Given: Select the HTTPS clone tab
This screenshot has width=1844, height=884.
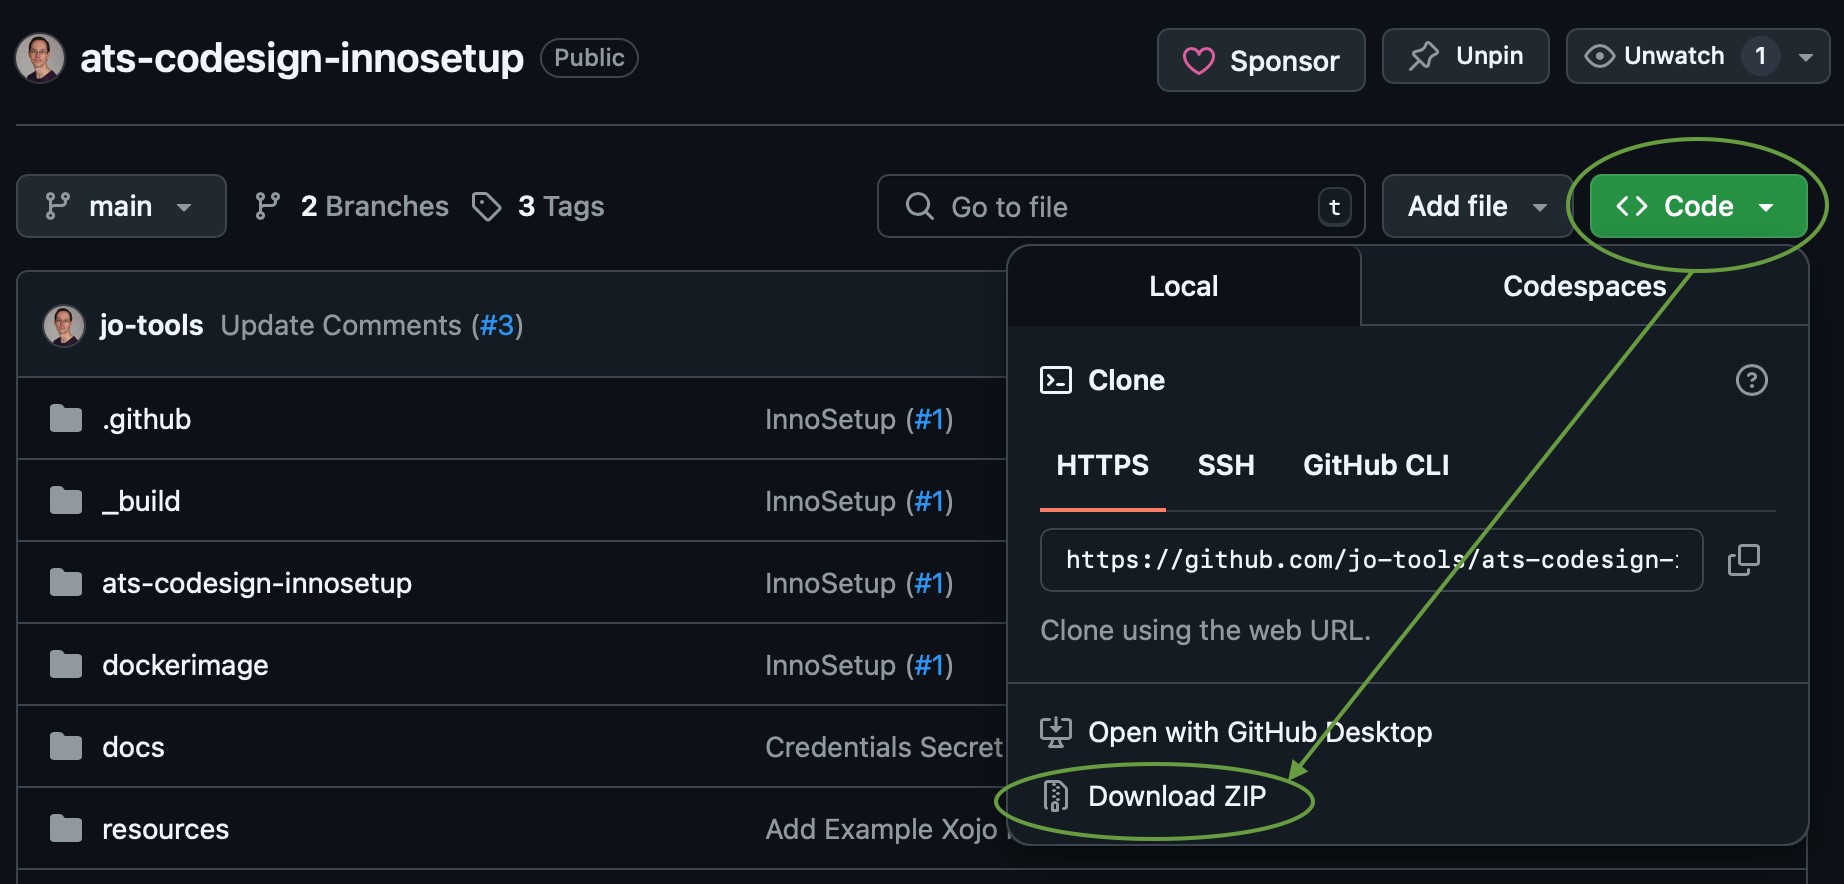Looking at the screenshot, I should coord(1103,465).
